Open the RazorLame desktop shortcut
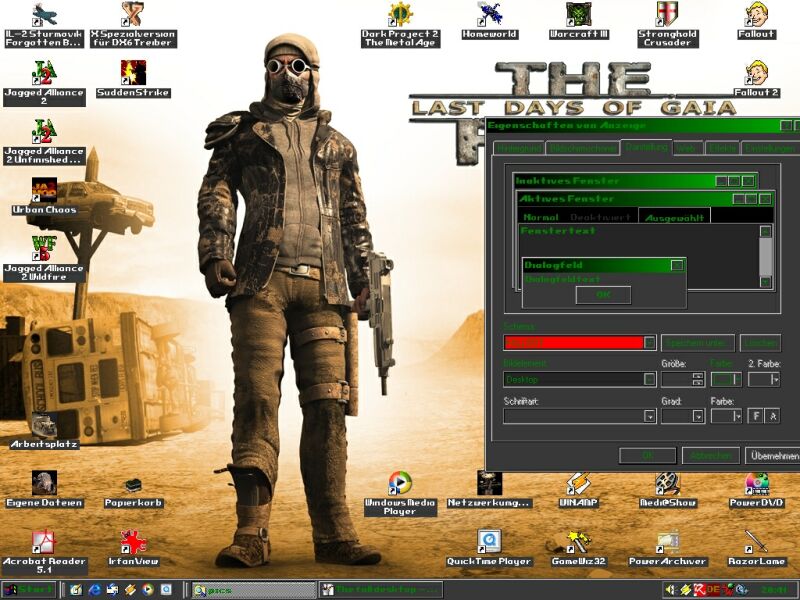This screenshot has height=600, width=800. coord(757,548)
